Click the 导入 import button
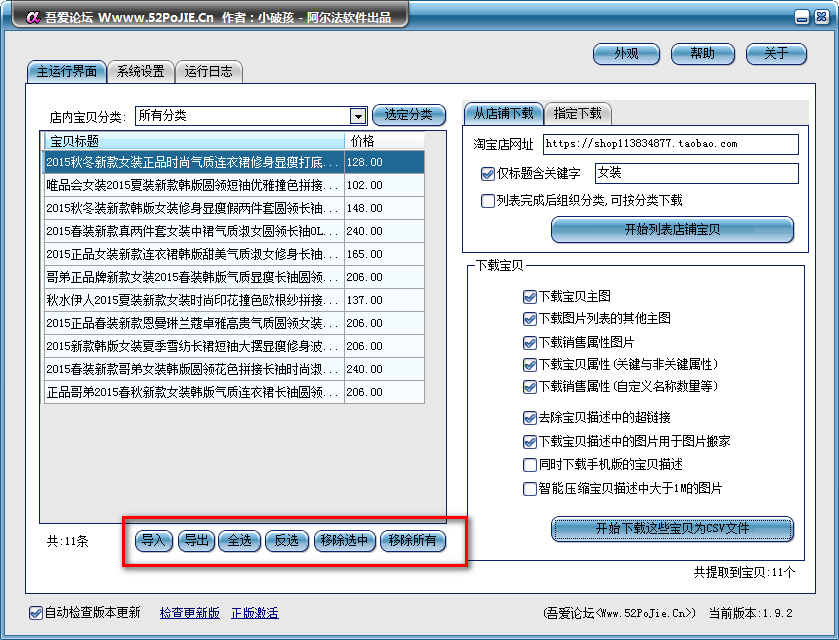This screenshot has height=640, width=839. point(154,540)
